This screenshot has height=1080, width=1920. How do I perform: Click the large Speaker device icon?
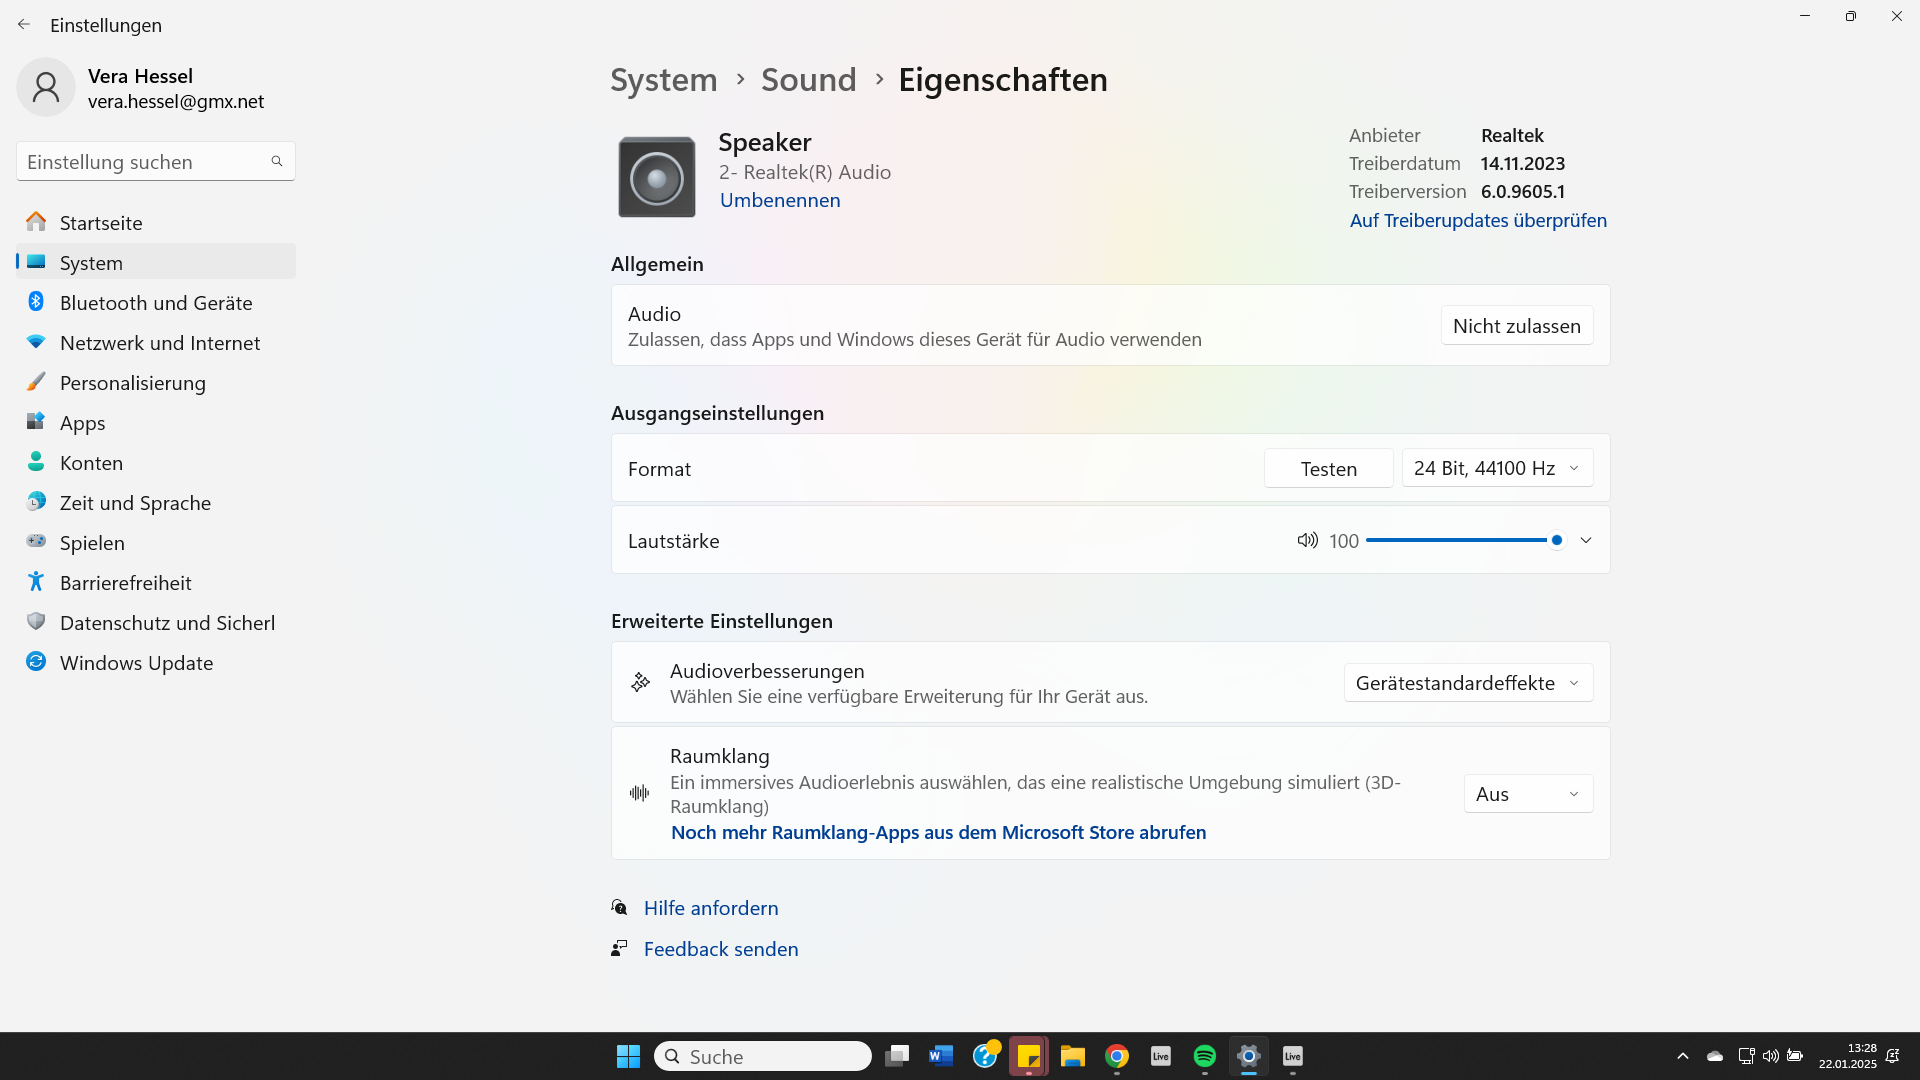[657, 178]
